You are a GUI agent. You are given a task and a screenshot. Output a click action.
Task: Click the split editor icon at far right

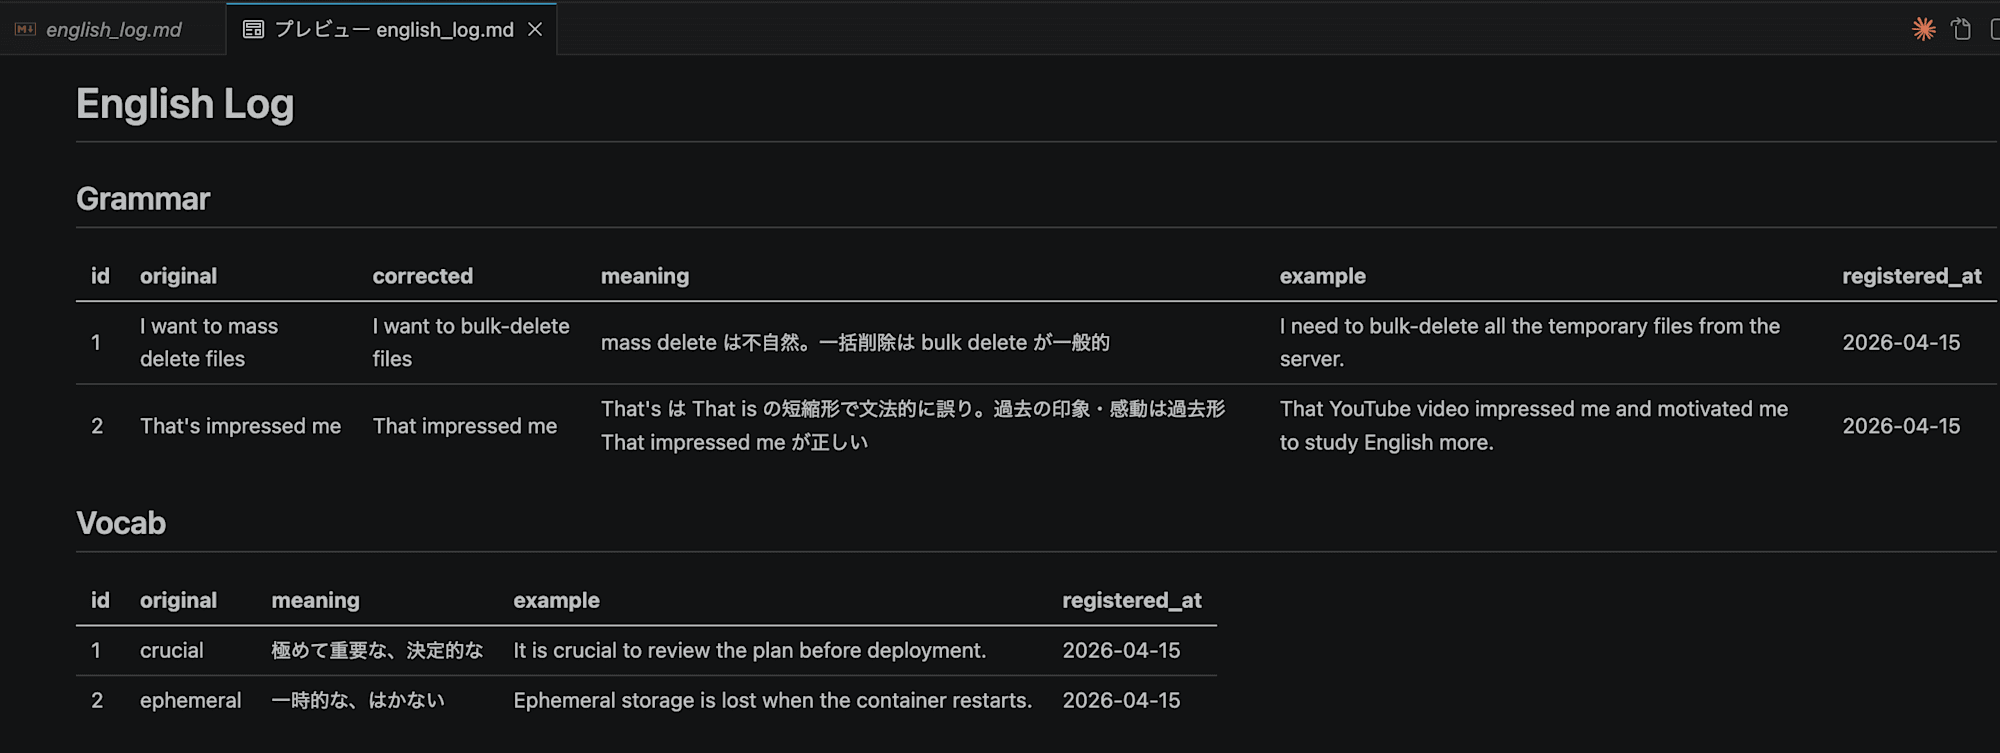click(x=1994, y=29)
